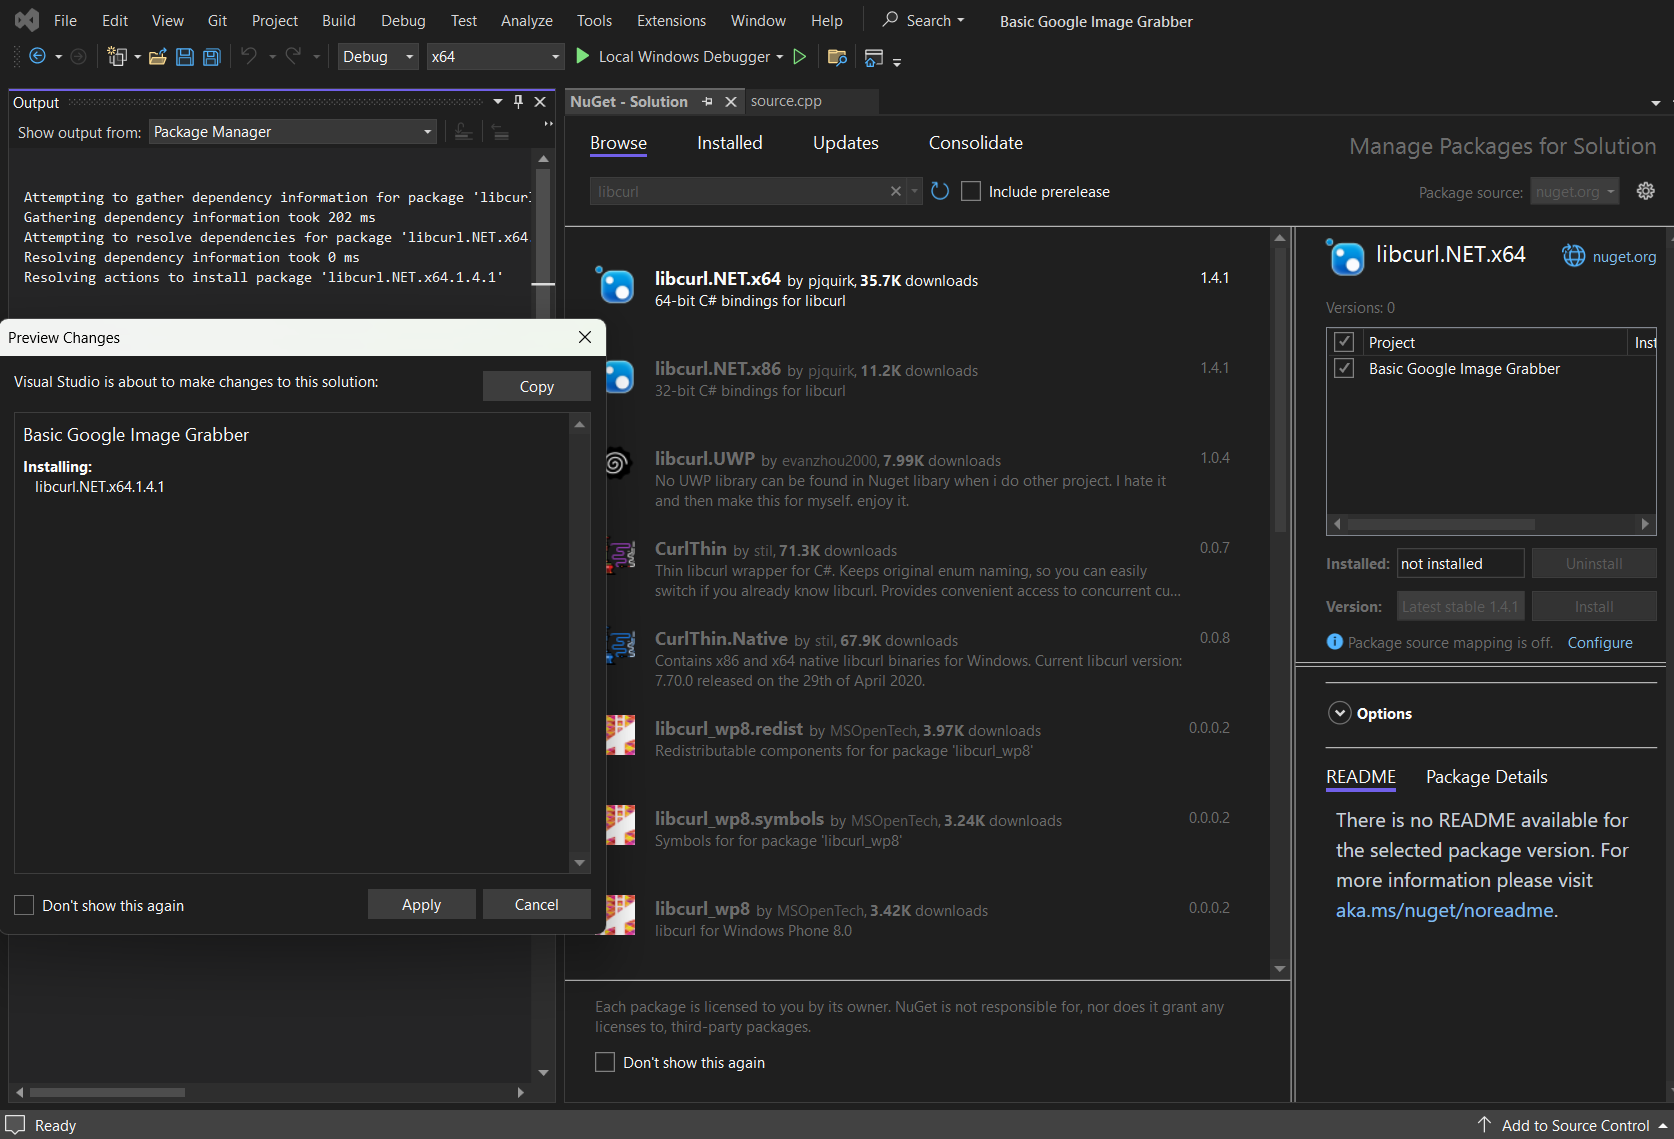Enable the Include prerelease checkbox

point(970,191)
